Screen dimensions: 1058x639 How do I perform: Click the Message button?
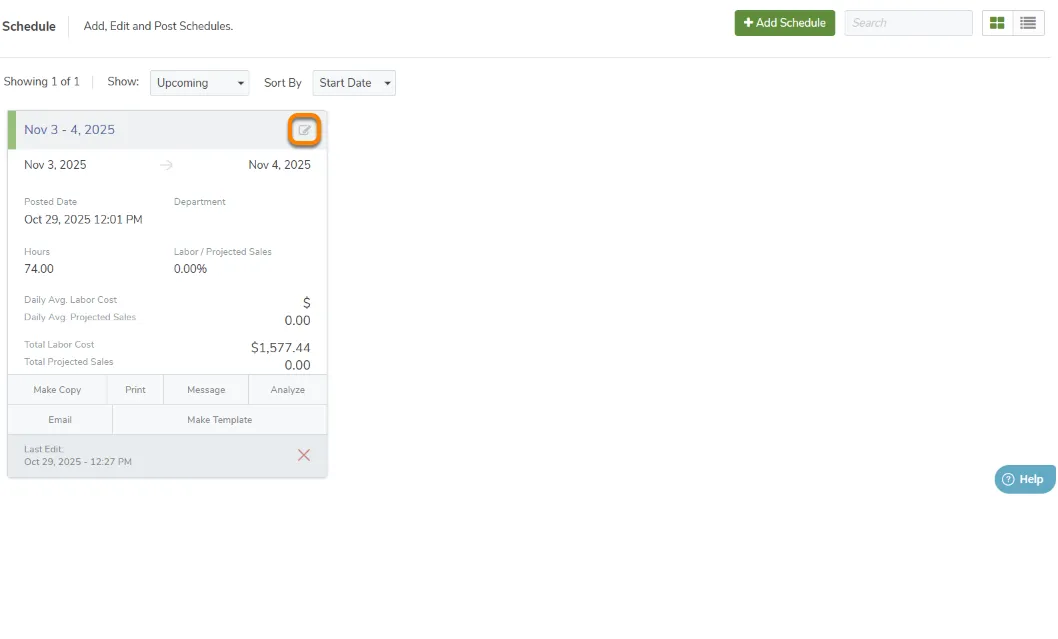(206, 390)
